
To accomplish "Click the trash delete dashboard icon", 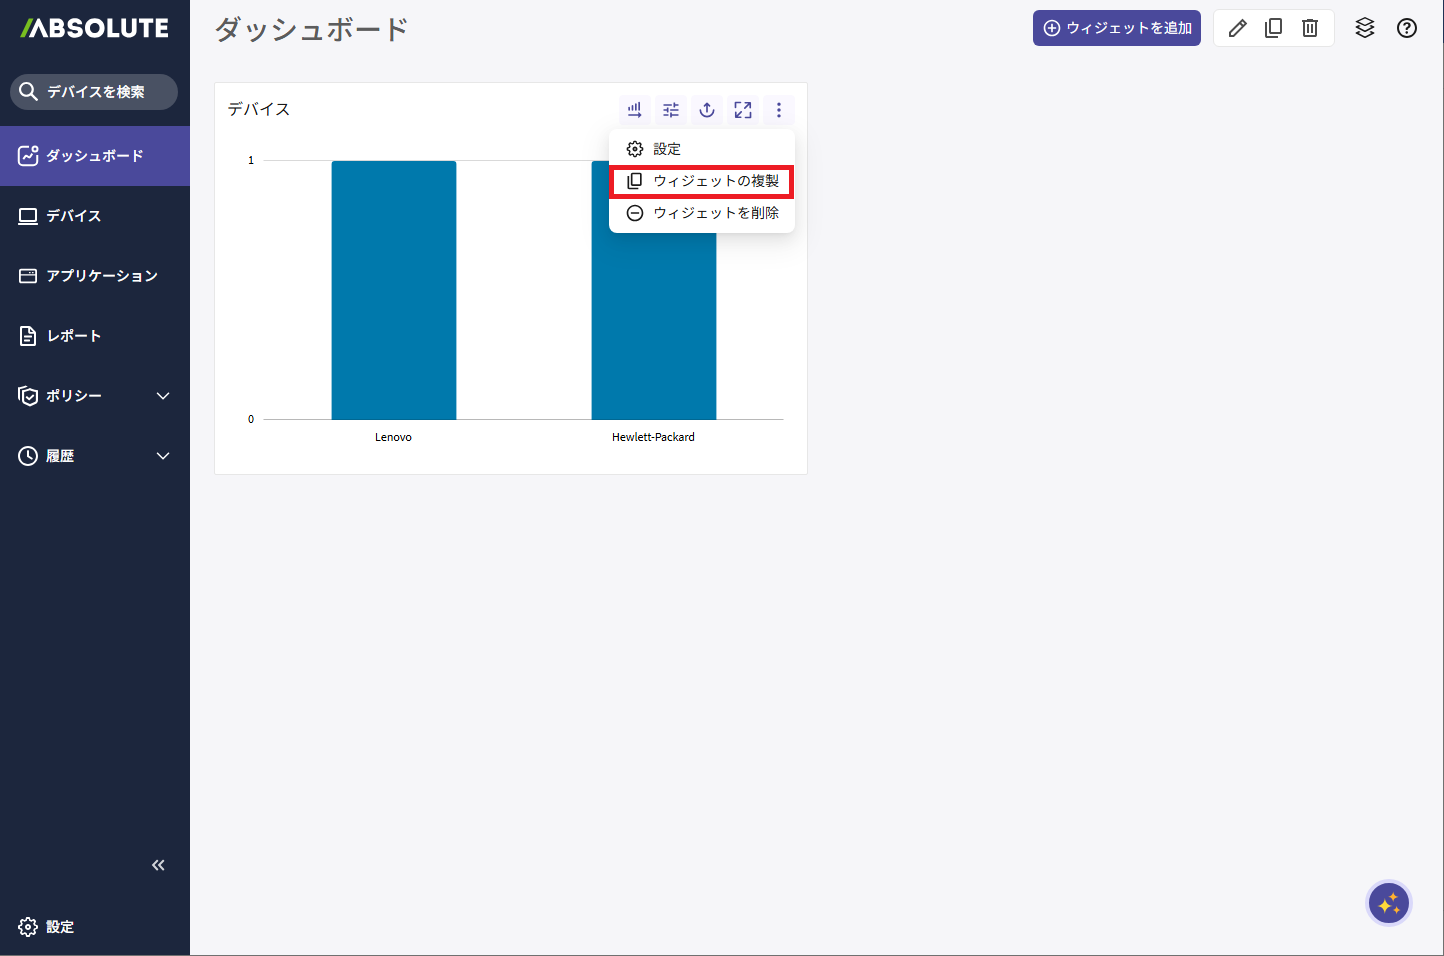I will click(1310, 28).
